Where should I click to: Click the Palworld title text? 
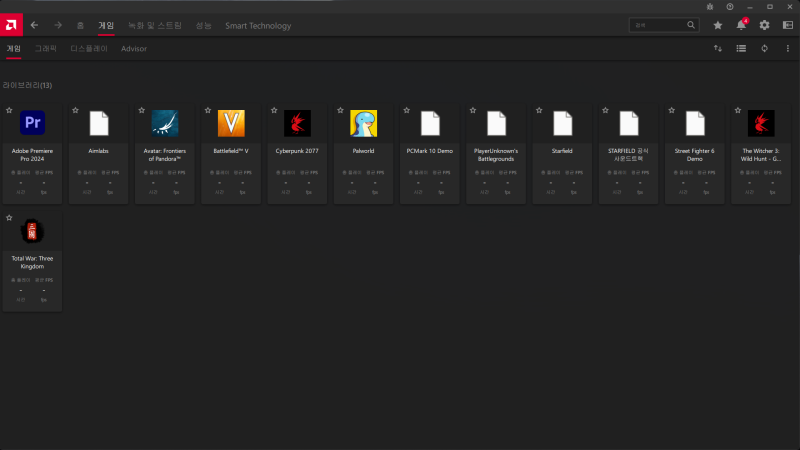click(x=363, y=151)
